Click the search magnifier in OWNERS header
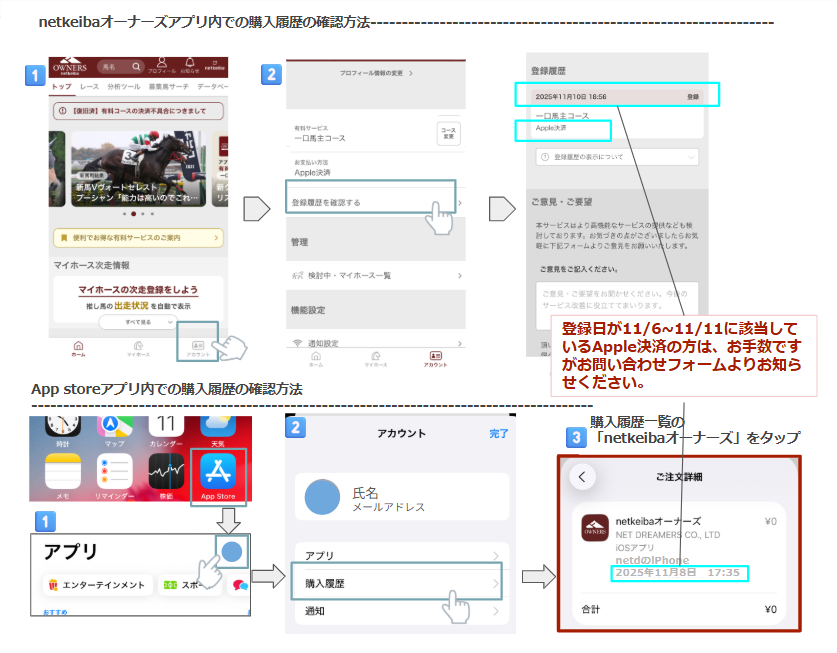Screen dimensions: 837x653 [x=135, y=67]
